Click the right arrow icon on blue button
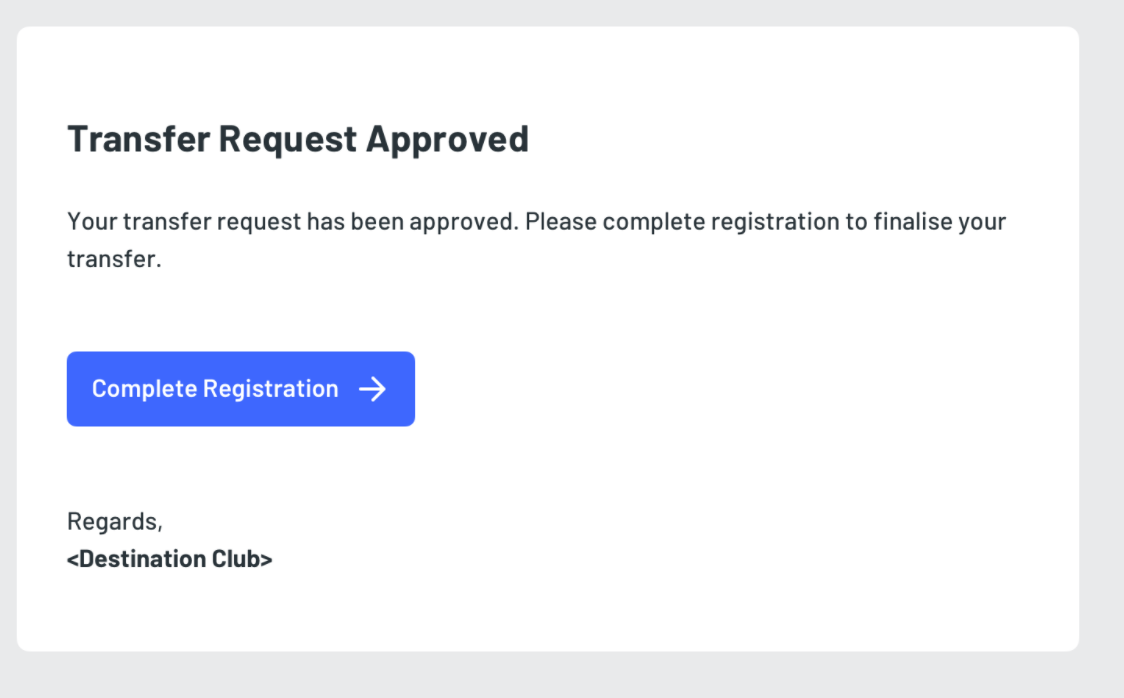 [372, 389]
